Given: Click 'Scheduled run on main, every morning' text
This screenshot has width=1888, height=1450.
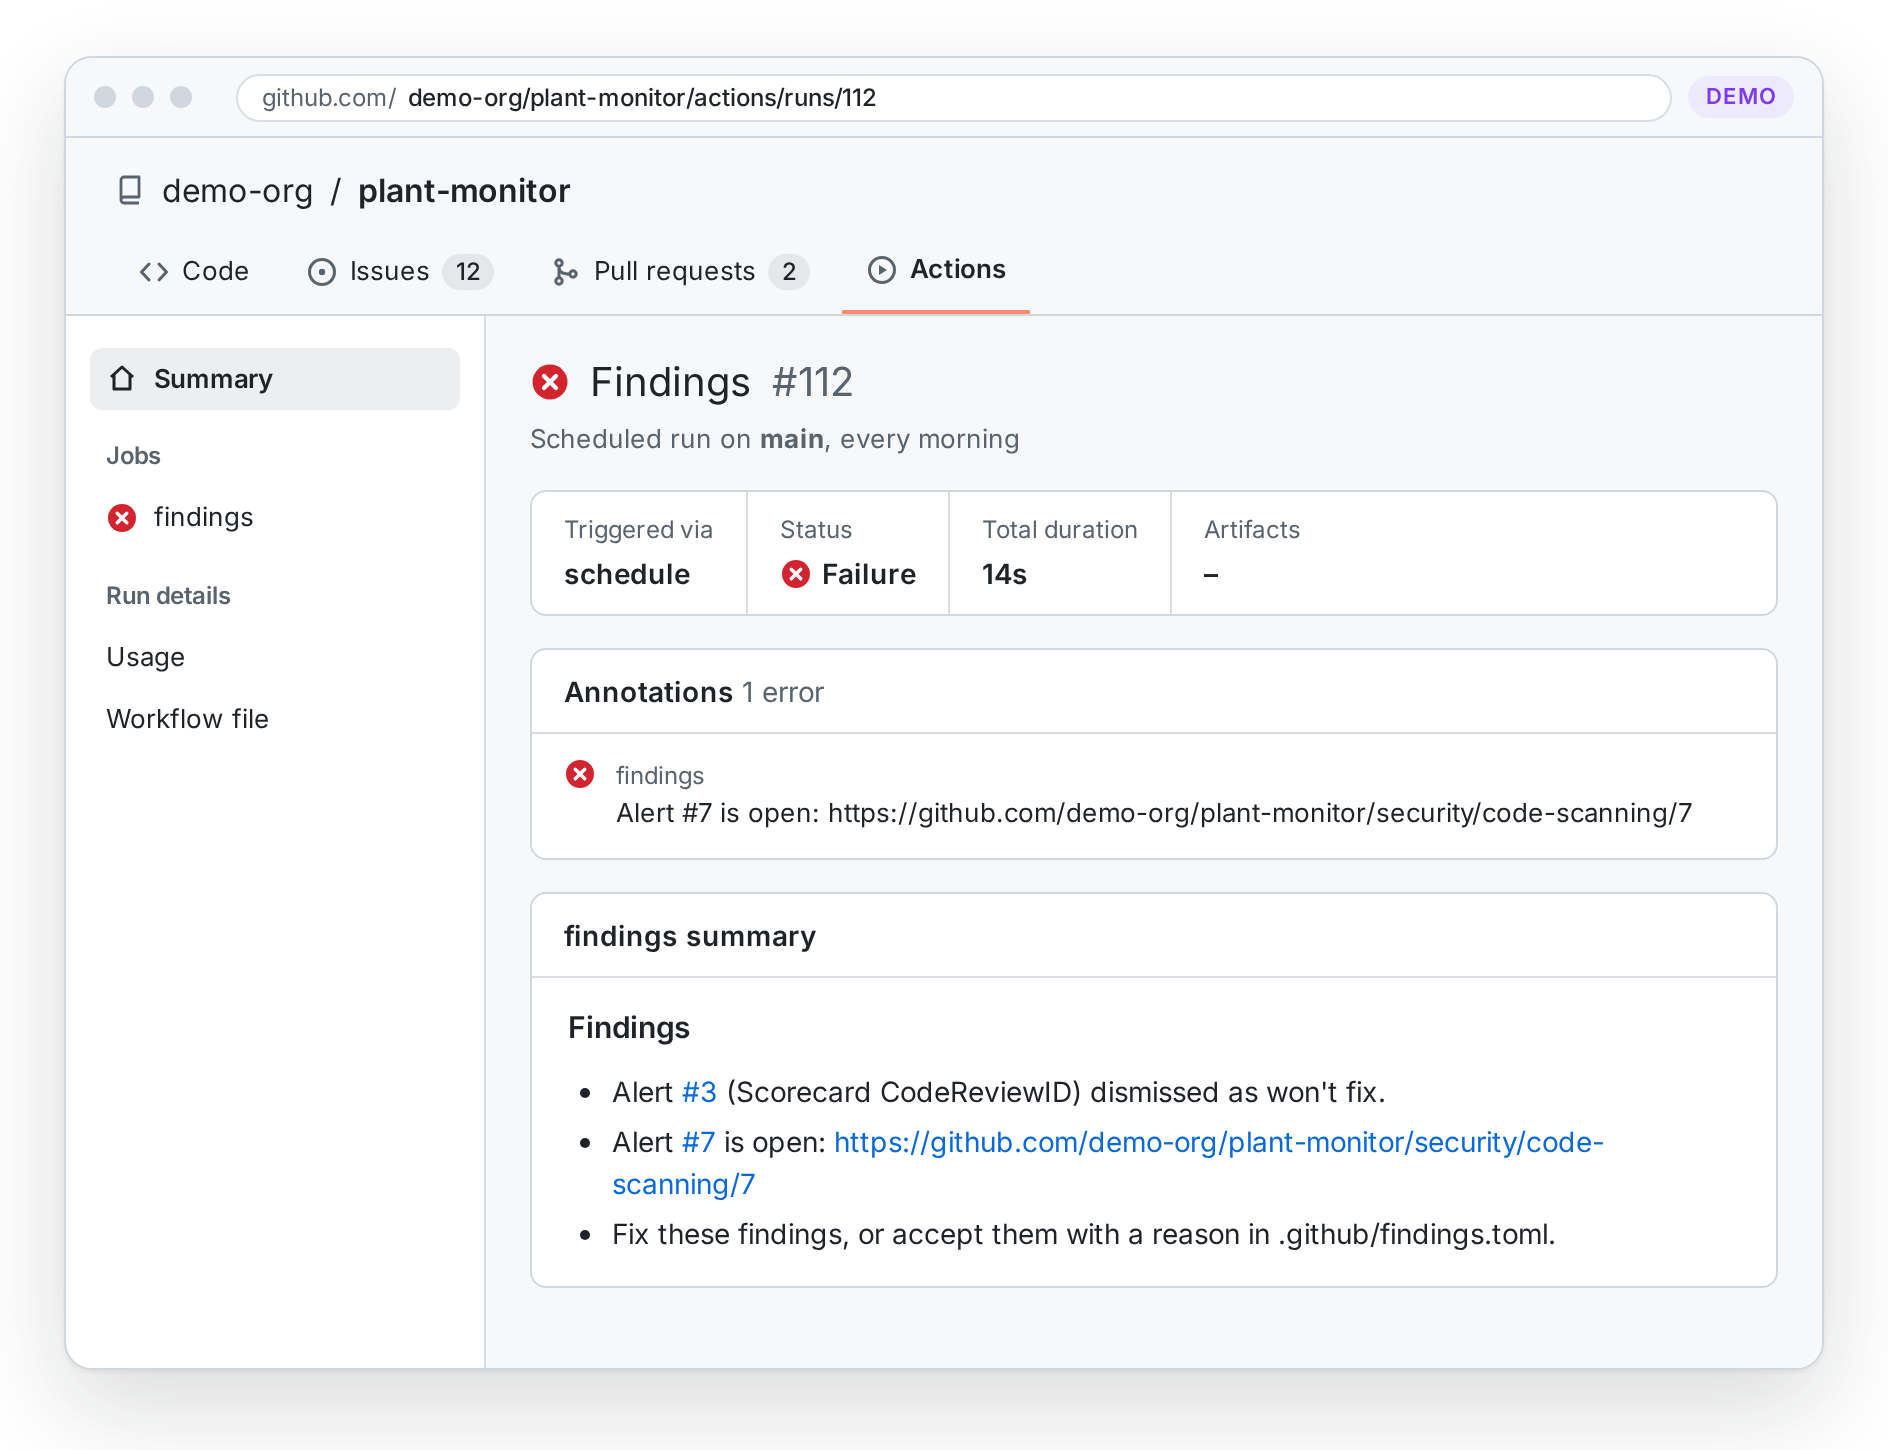Looking at the screenshot, I should click(x=775, y=439).
